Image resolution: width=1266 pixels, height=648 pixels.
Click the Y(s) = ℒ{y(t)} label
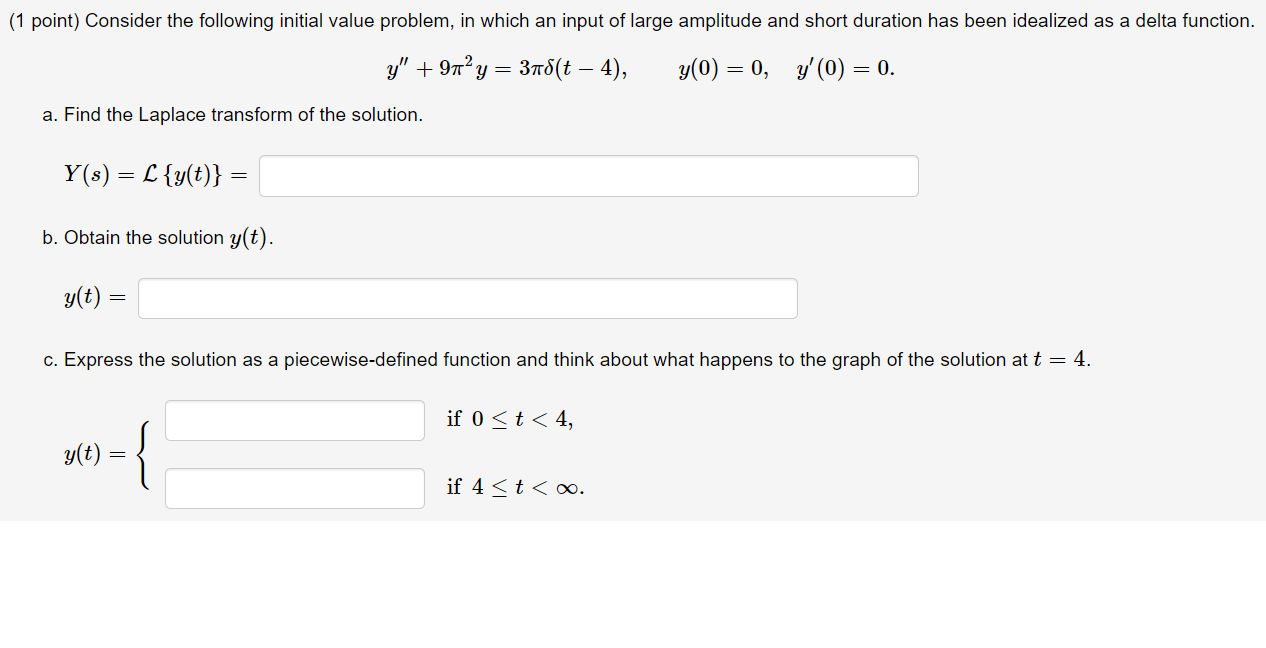pyautogui.click(x=155, y=174)
